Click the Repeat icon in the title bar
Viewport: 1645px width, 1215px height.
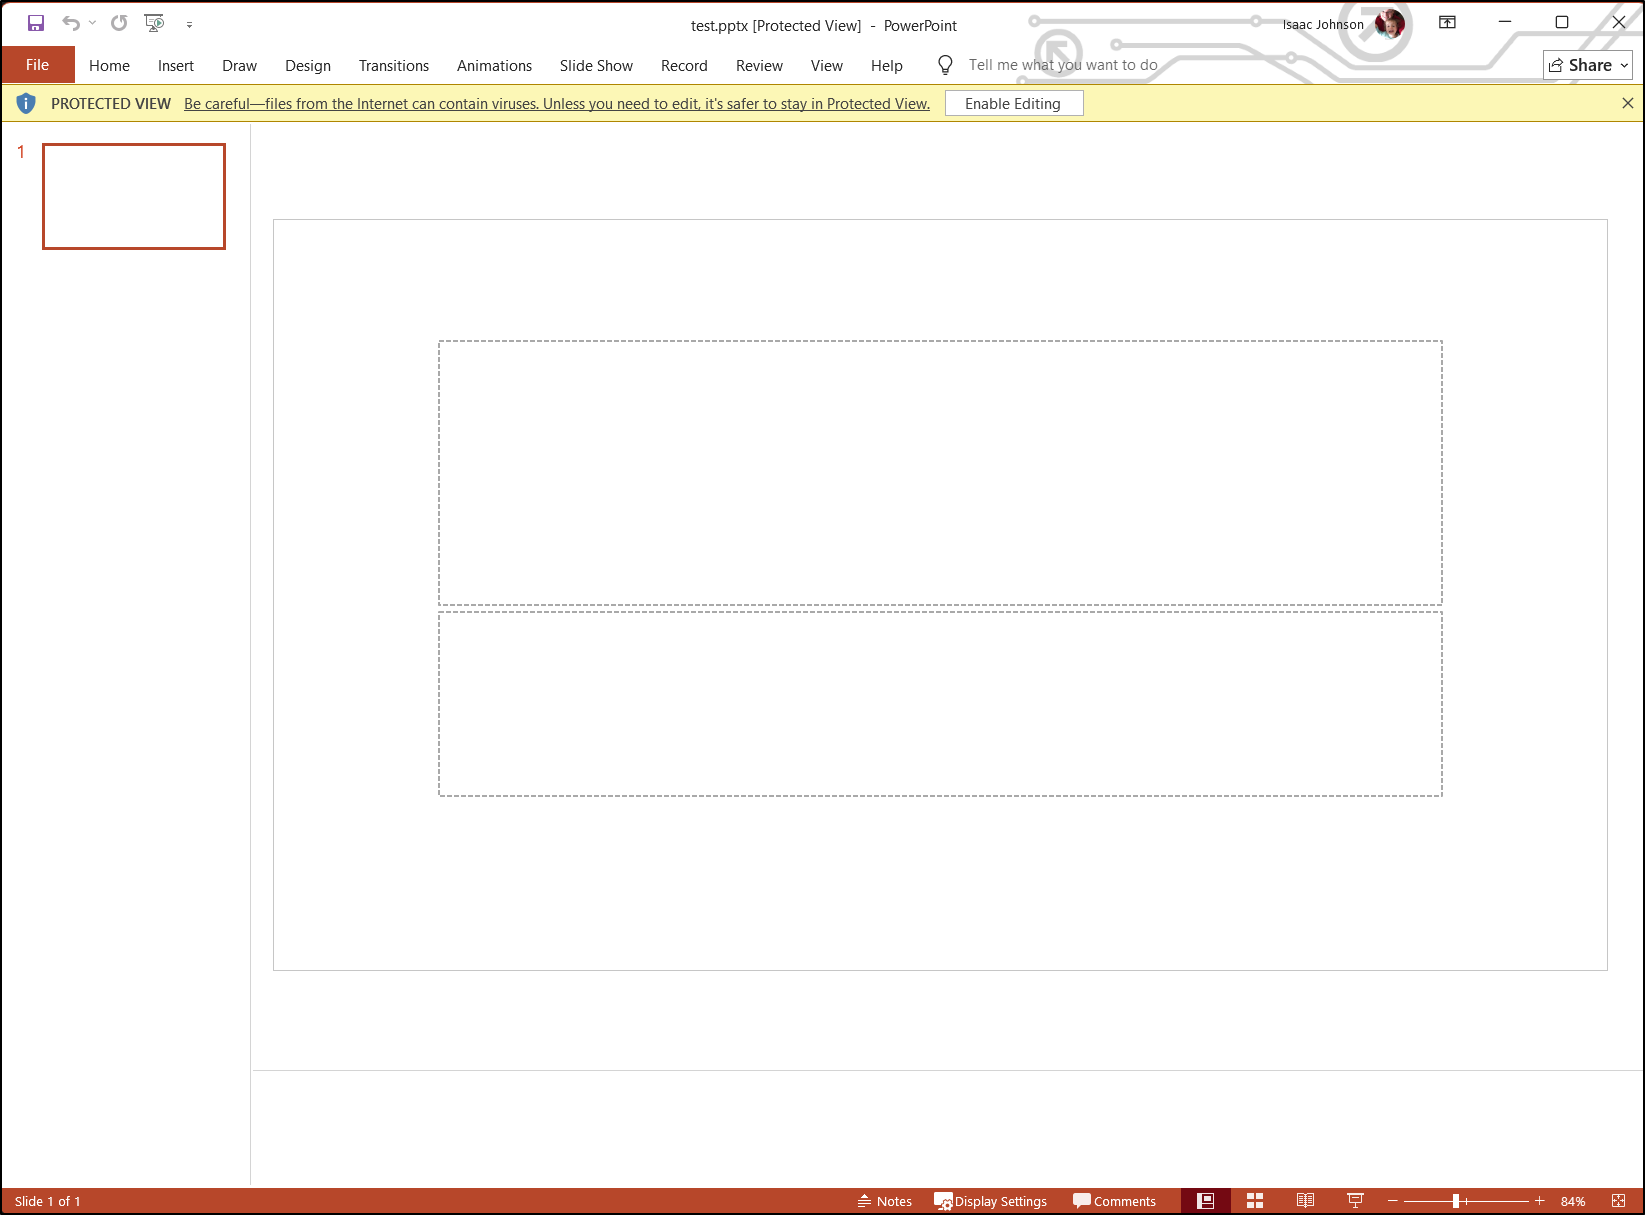(119, 23)
